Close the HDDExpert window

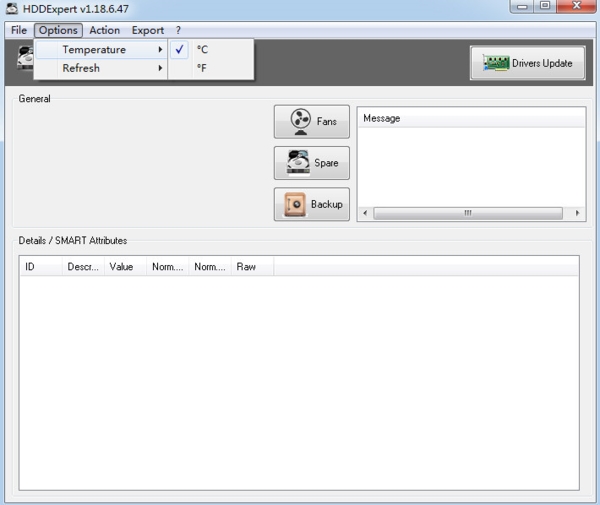576,6
